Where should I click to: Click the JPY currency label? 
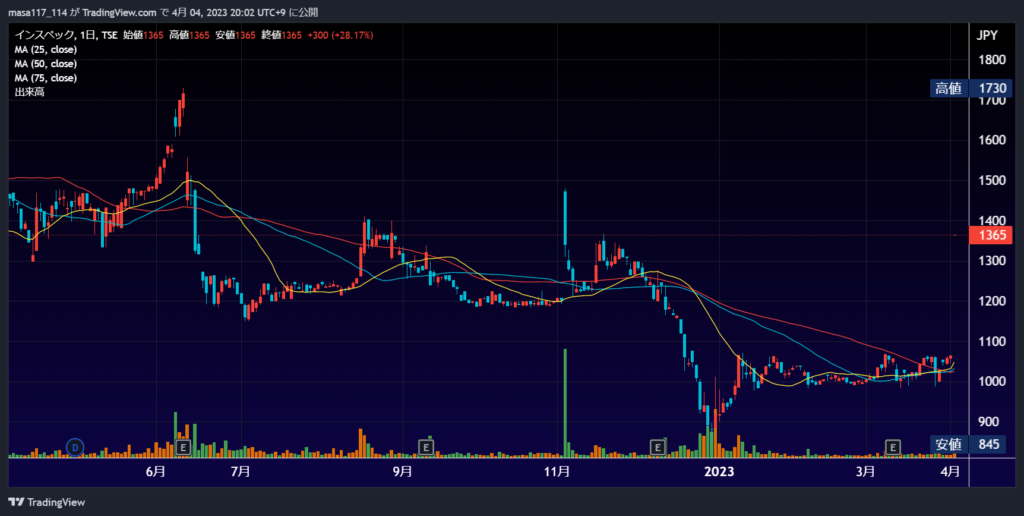tap(987, 36)
